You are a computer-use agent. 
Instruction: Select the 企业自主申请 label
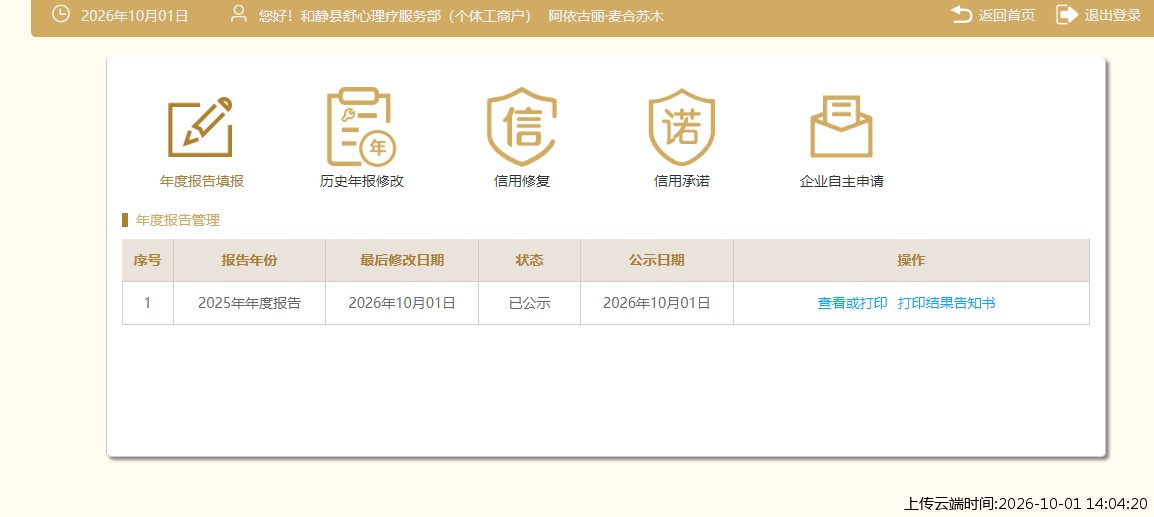(x=841, y=181)
